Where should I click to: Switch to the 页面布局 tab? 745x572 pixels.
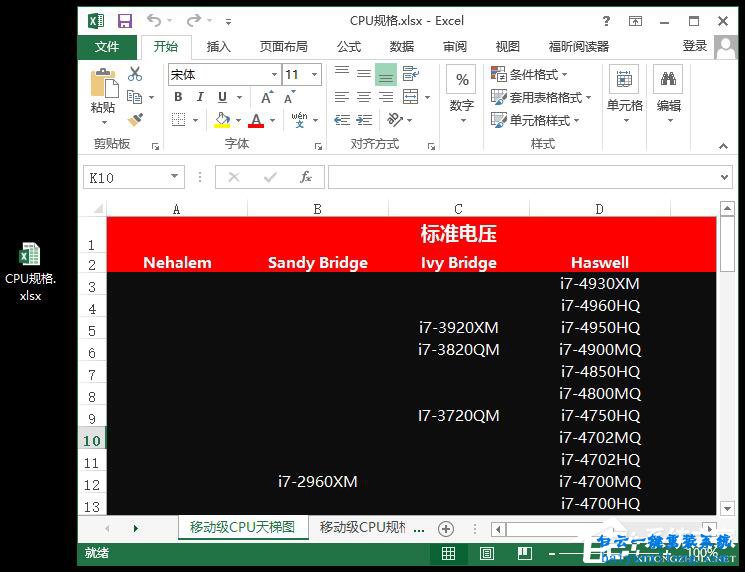click(284, 47)
